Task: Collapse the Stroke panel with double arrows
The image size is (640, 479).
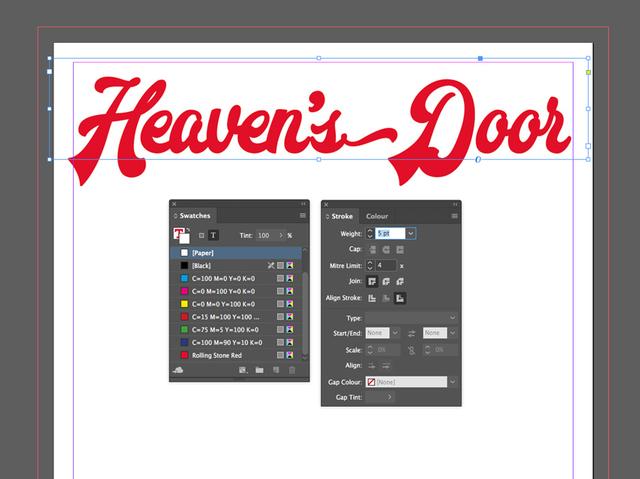Action: (455, 204)
